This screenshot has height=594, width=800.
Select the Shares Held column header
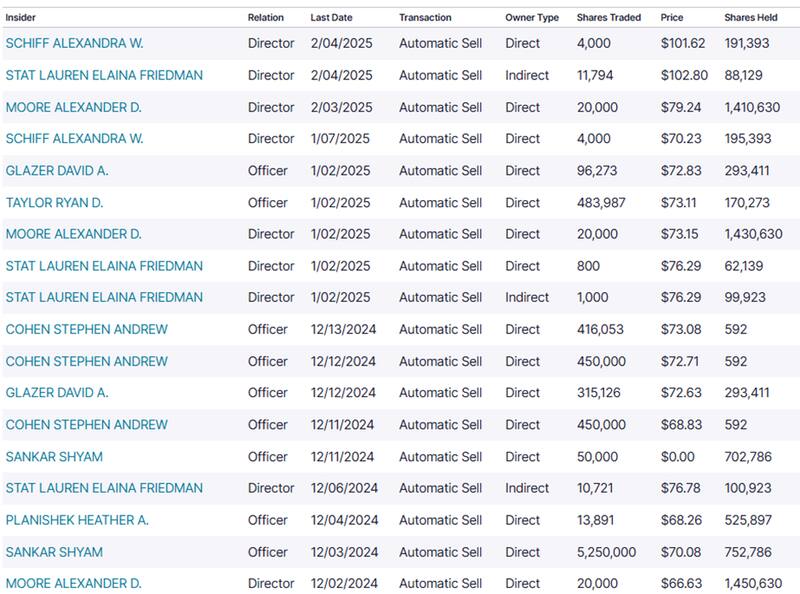[752, 17]
